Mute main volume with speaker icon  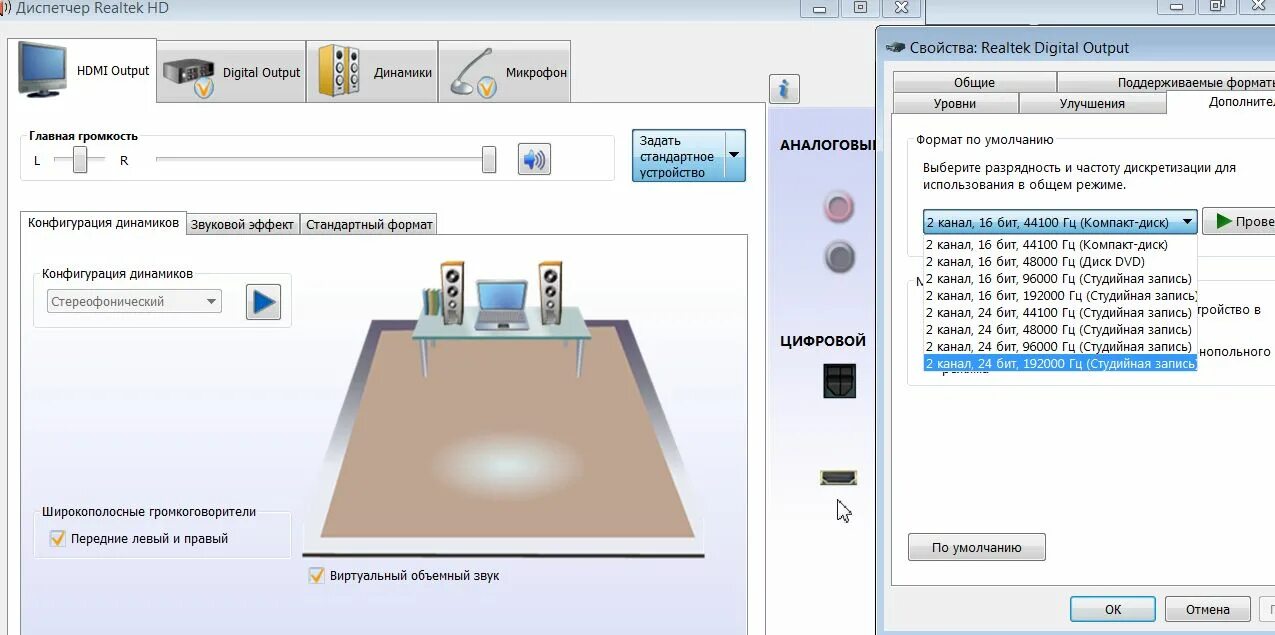(534, 159)
